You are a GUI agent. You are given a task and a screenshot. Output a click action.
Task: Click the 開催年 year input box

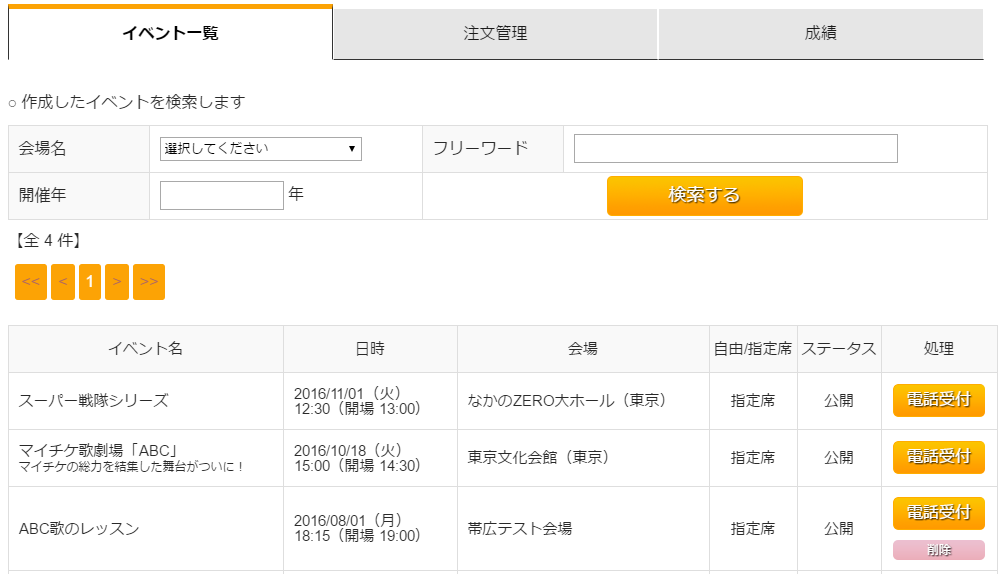pos(222,195)
